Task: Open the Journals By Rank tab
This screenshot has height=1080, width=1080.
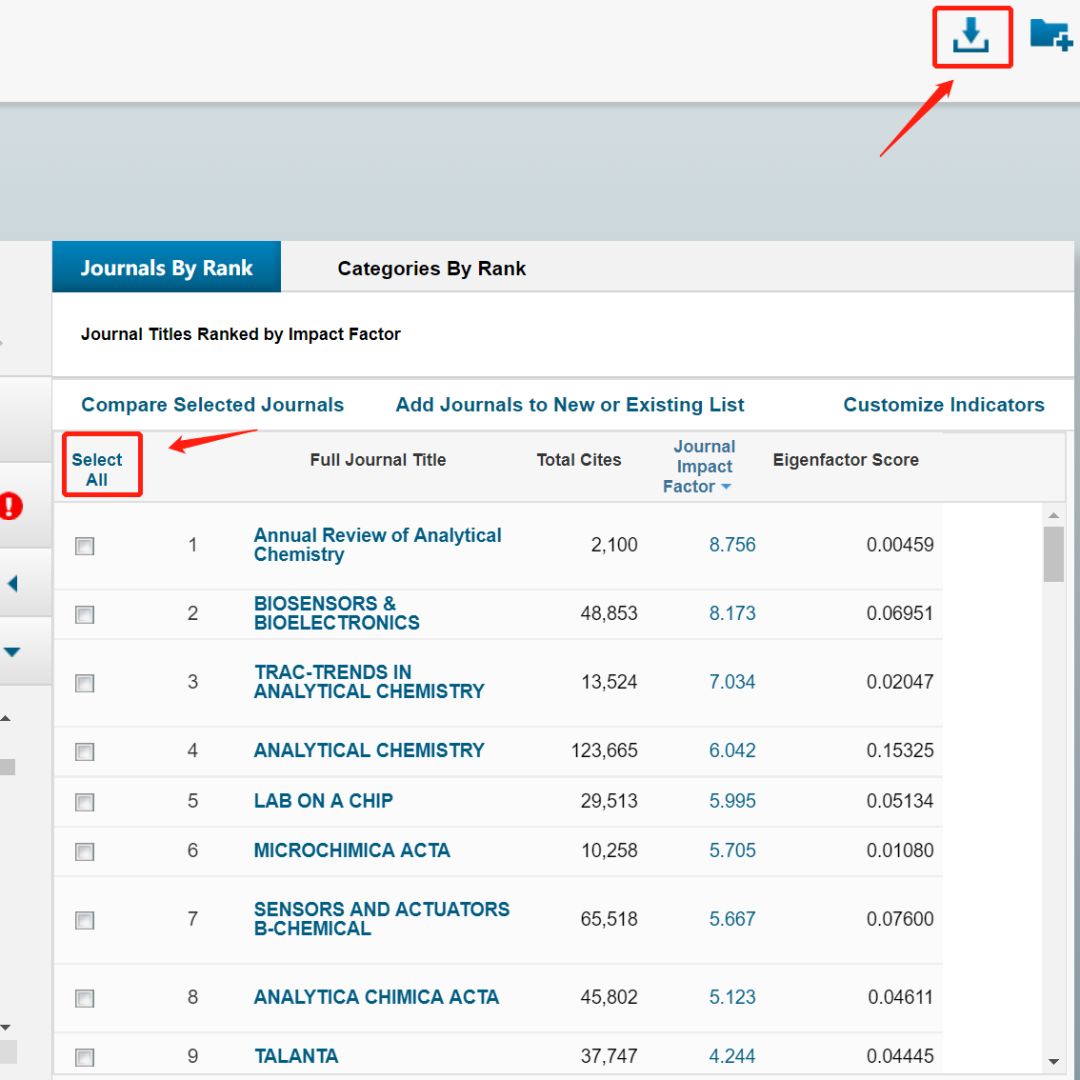Action: click(x=166, y=268)
